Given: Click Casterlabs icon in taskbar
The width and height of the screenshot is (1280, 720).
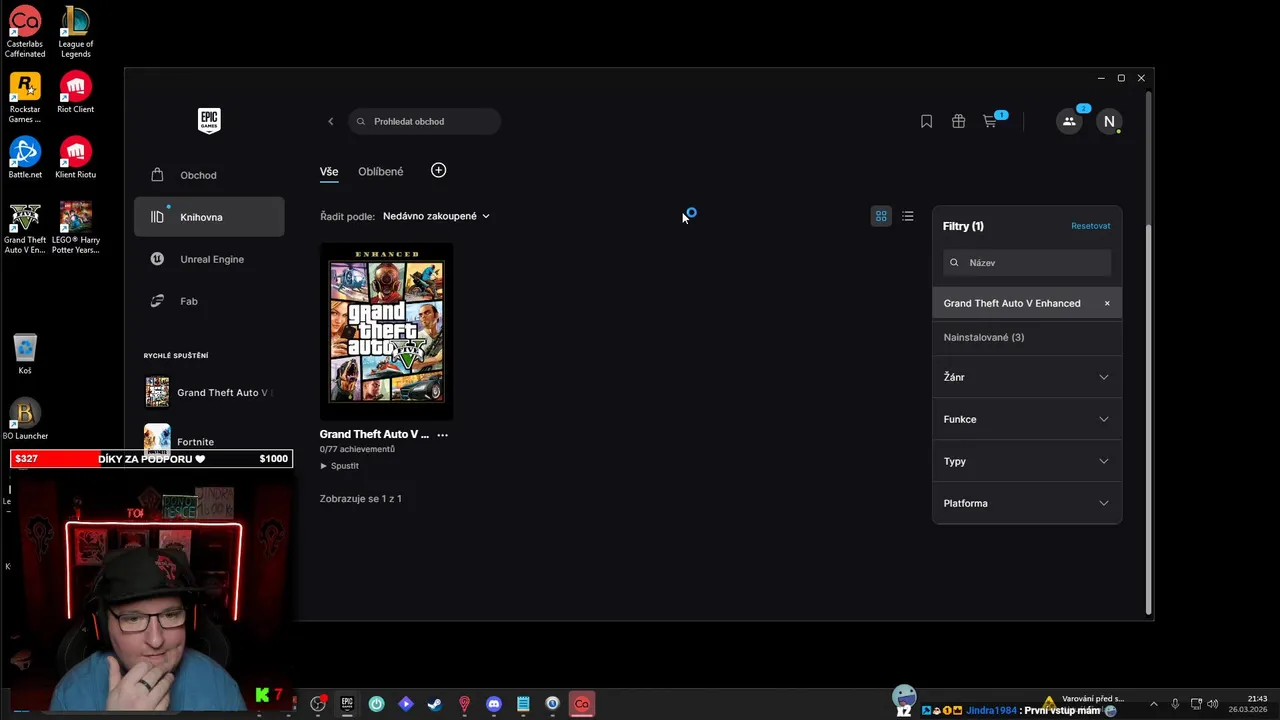Looking at the screenshot, I should pos(582,704).
